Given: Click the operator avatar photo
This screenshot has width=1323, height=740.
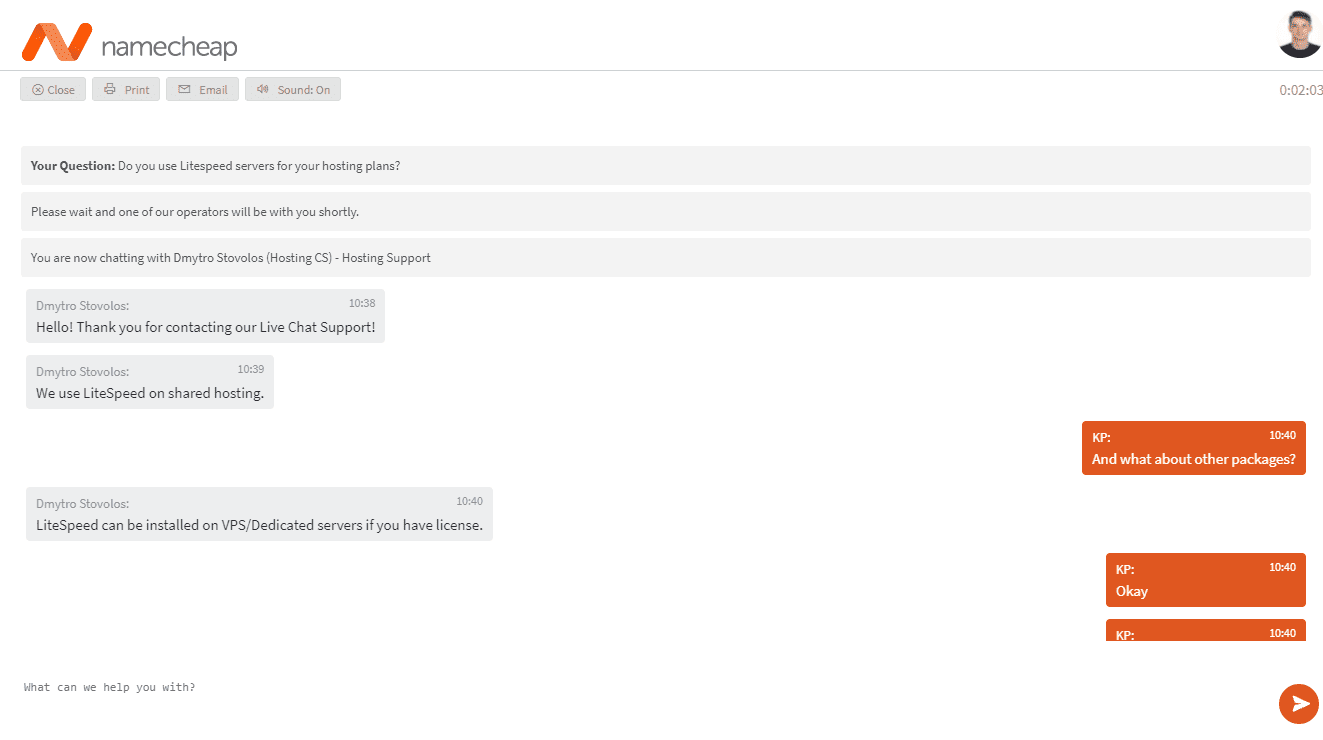Looking at the screenshot, I should (1300, 34).
